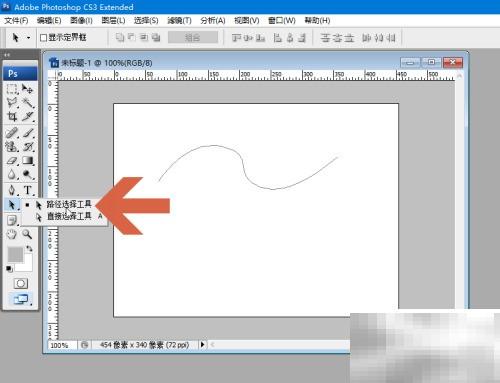
Task: Select the Eraser tool
Action: coord(12,161)
